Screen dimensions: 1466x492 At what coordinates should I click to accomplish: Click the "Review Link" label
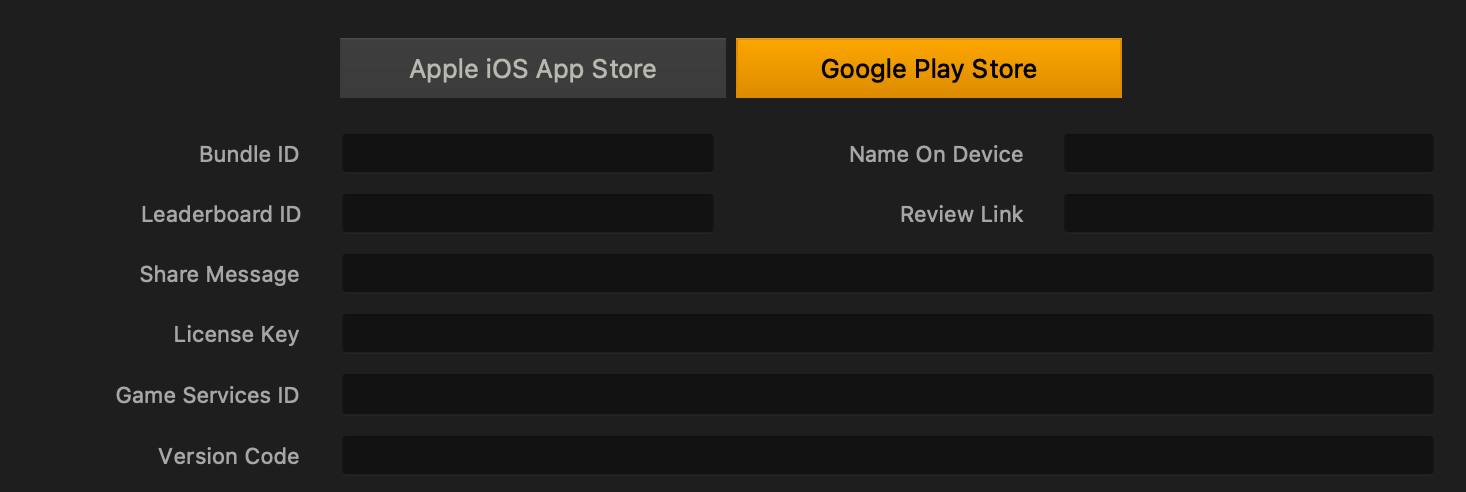coord(962,214)
